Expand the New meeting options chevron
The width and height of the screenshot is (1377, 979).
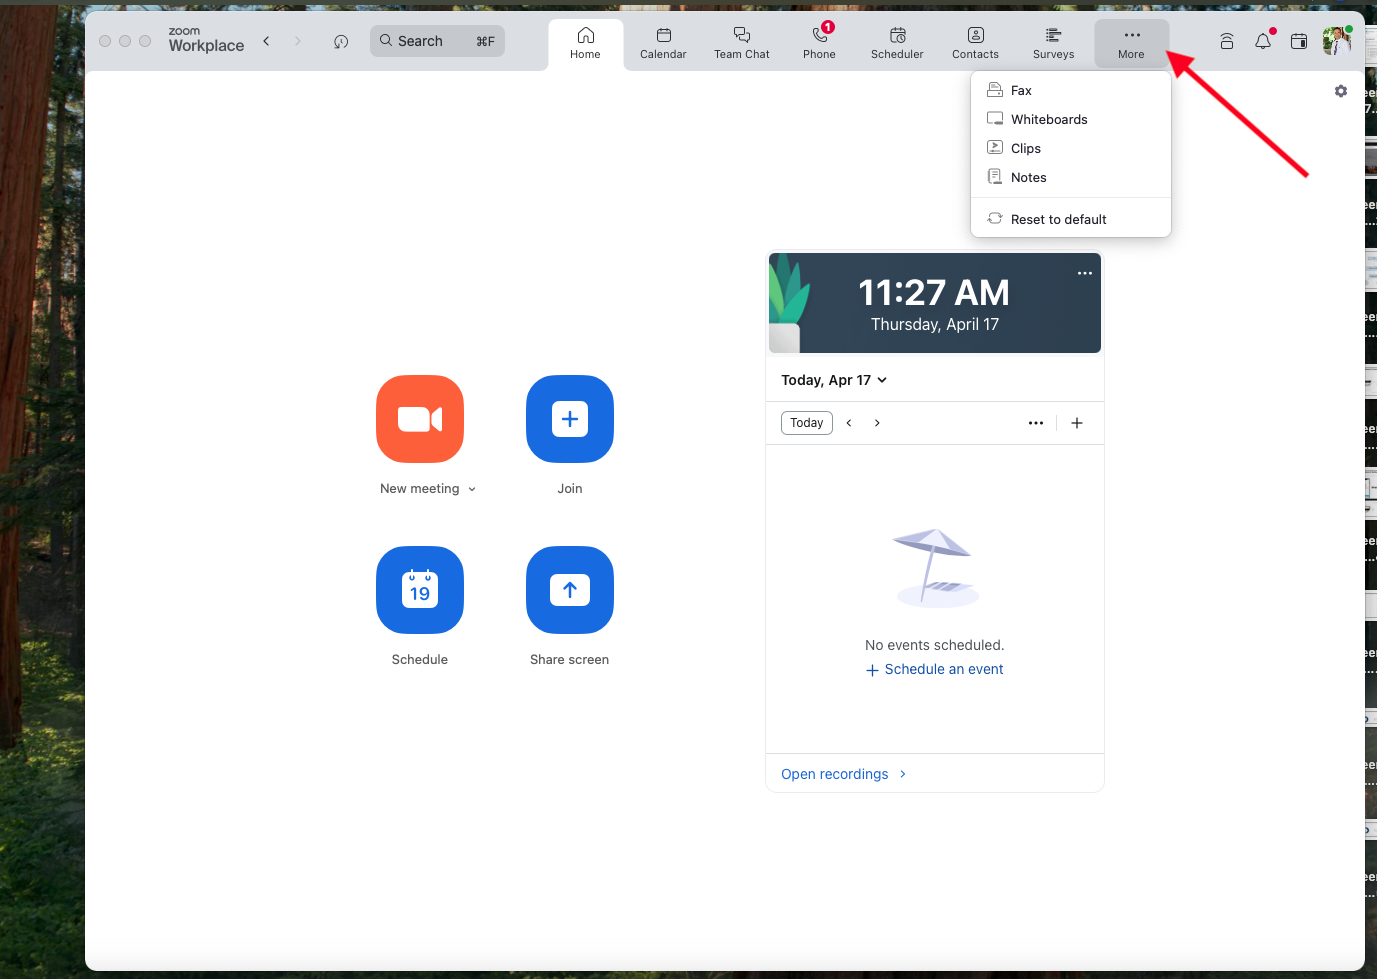tap(472, 489)
